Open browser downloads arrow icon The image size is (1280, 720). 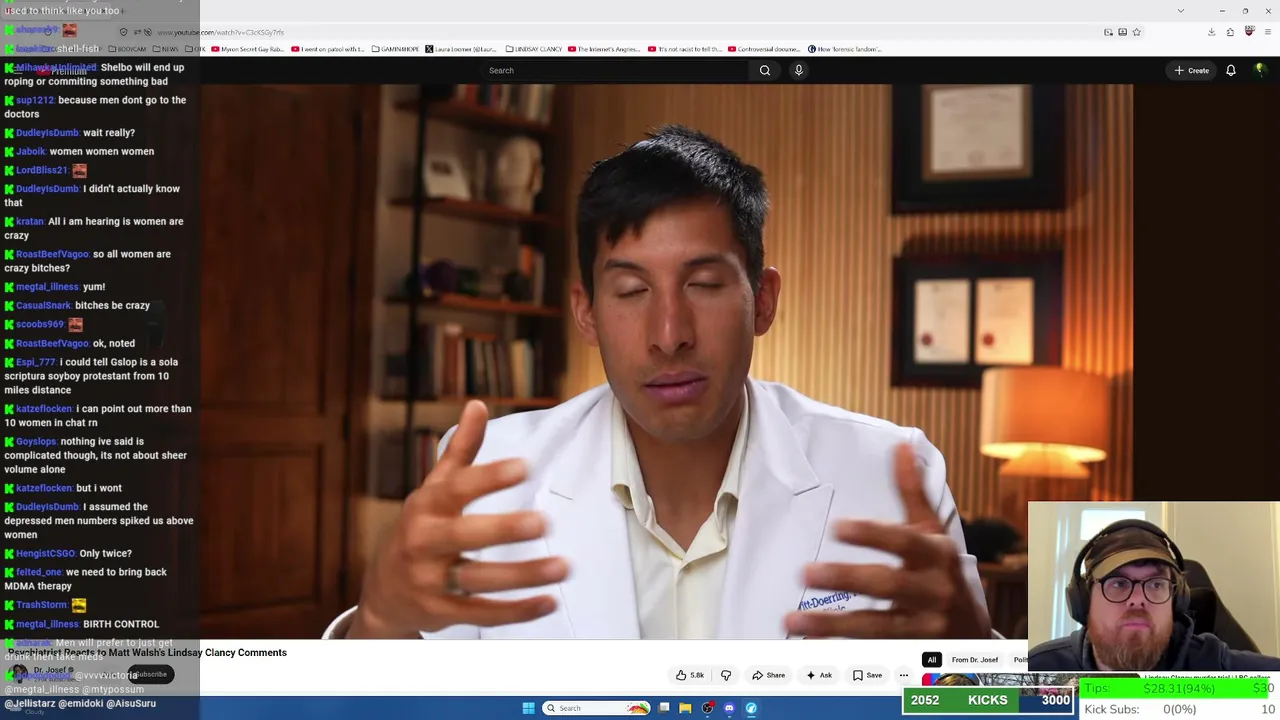tap(1211, 32)
